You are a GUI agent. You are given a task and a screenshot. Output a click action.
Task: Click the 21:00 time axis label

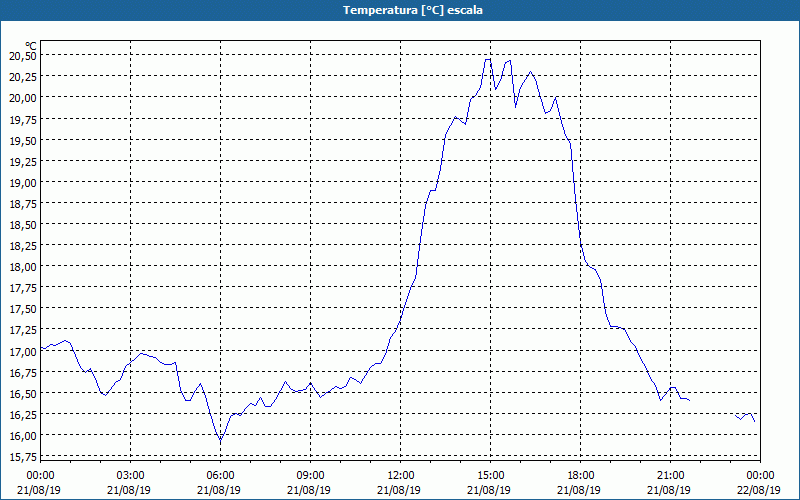pos(670,476)
